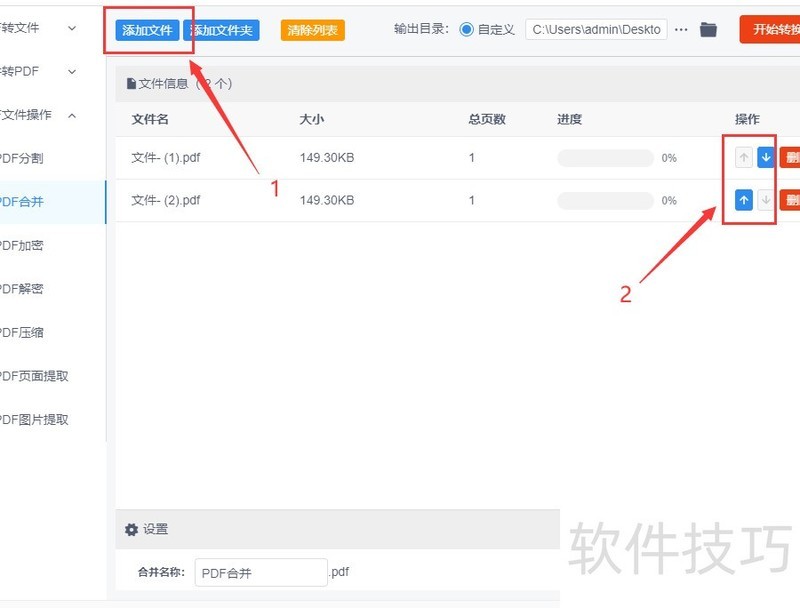Click 149.30KB size of 文件- (2).pdf
Screen dimensions: 800x608
click(327, 200)
